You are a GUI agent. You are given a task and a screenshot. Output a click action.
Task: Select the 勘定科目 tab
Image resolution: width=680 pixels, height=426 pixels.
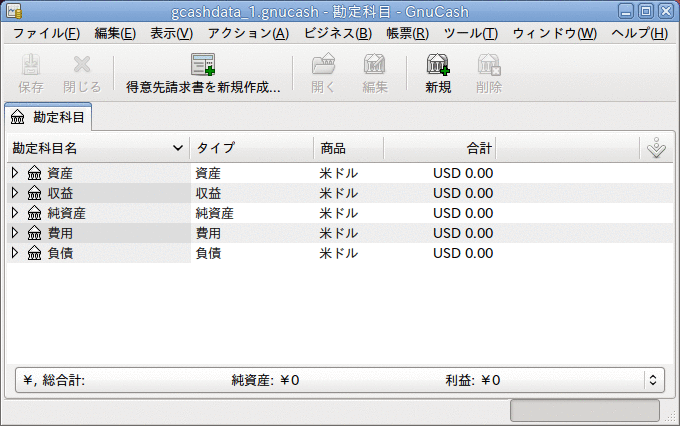coord(48,117)
